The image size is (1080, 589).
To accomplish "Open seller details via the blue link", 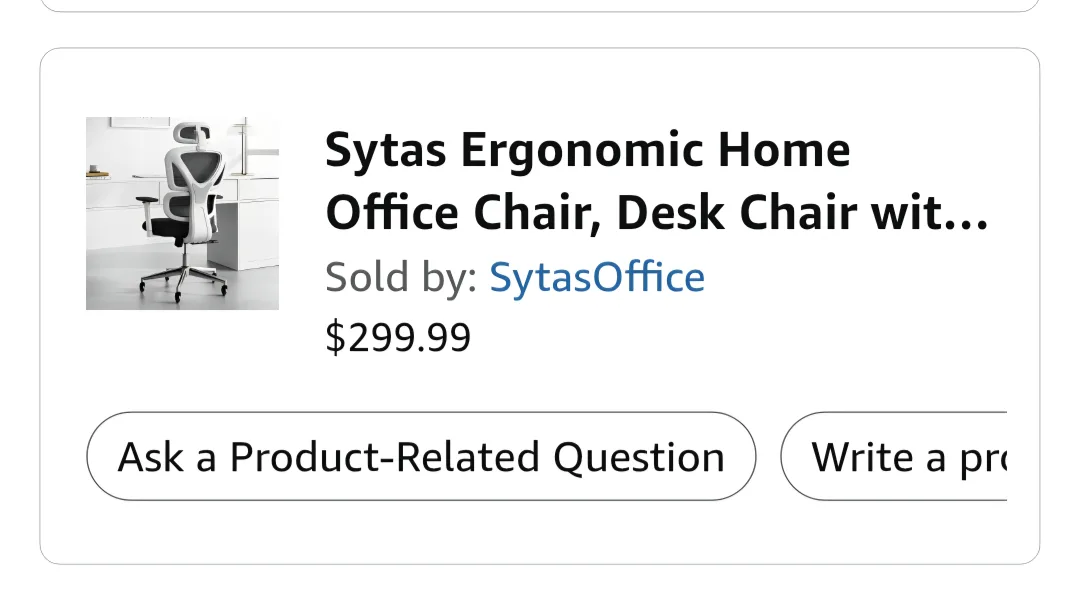I will coord(597,277).
